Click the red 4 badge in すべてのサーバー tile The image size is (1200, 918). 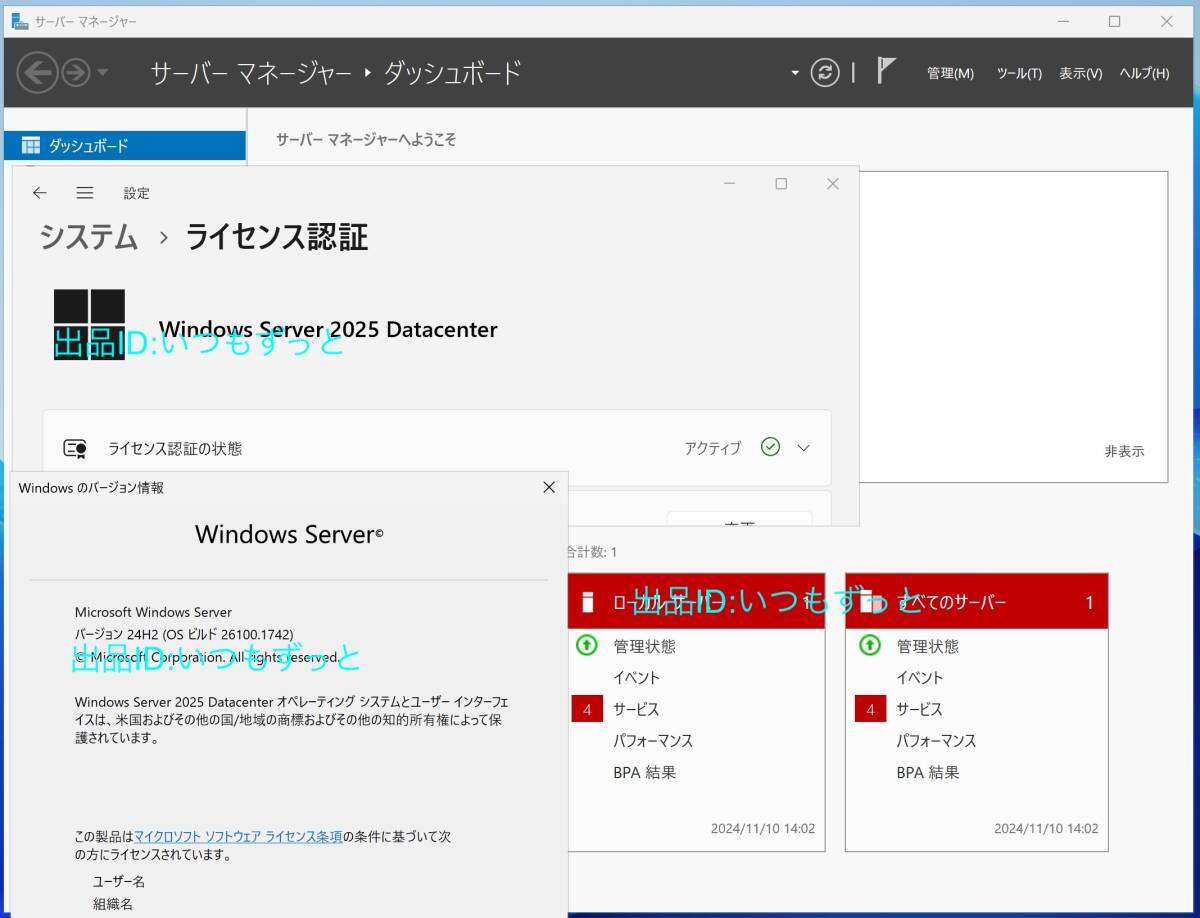[x=870, y=709]
